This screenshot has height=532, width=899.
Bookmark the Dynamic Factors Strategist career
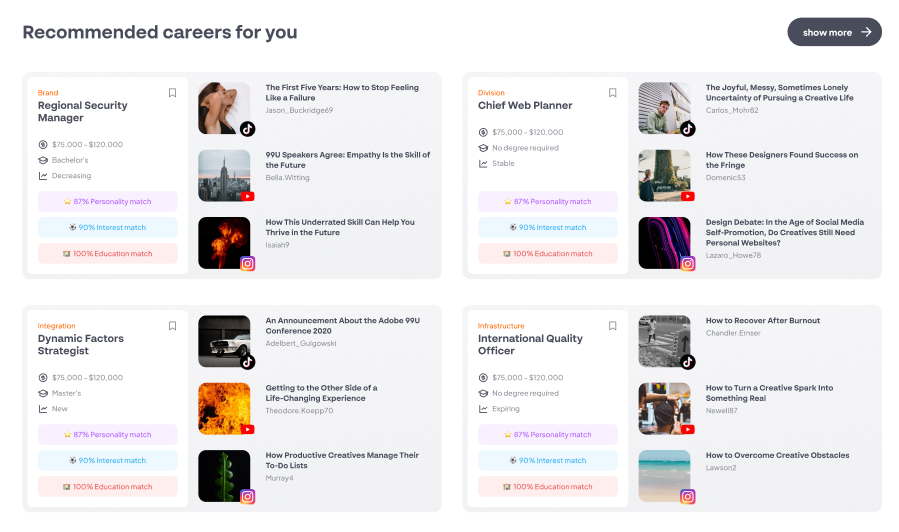(x=172, y=326)
